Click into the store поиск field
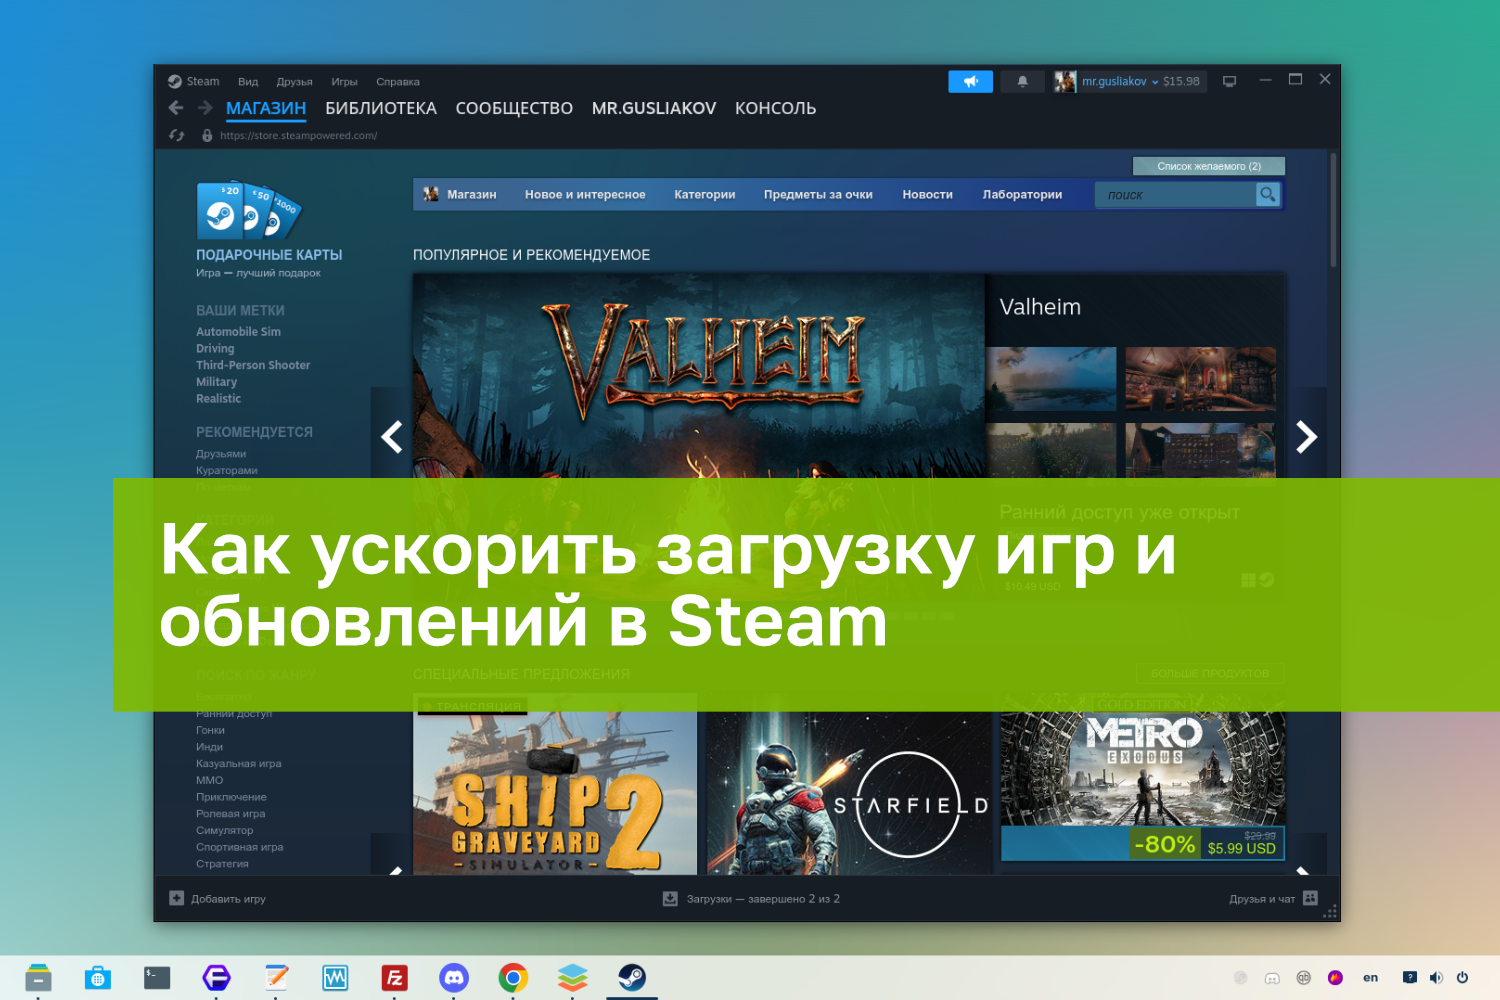 1176,195
